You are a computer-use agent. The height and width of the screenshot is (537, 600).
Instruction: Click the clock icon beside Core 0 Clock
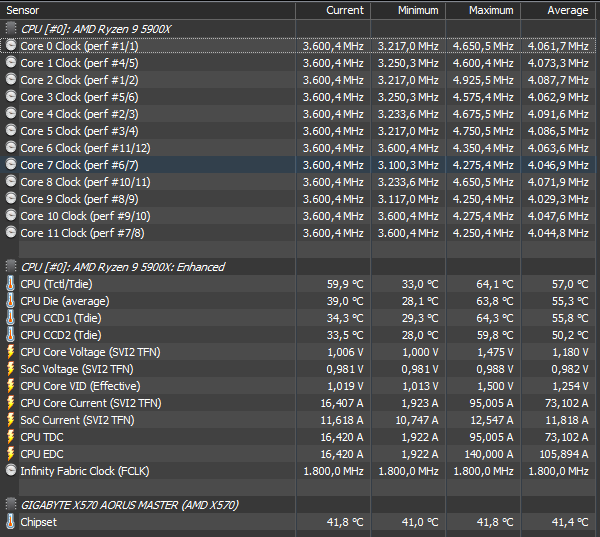pos(11,46)
